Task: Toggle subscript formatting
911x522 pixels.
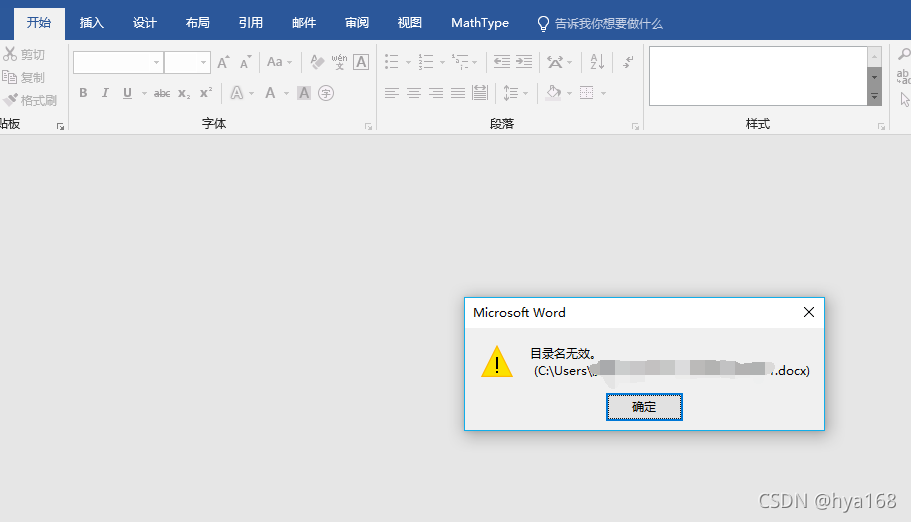Action: point(184,94)
